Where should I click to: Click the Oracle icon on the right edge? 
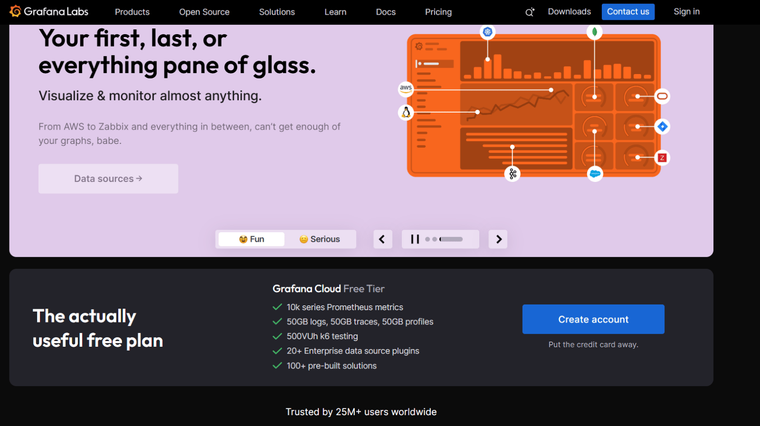coord(662,96)
